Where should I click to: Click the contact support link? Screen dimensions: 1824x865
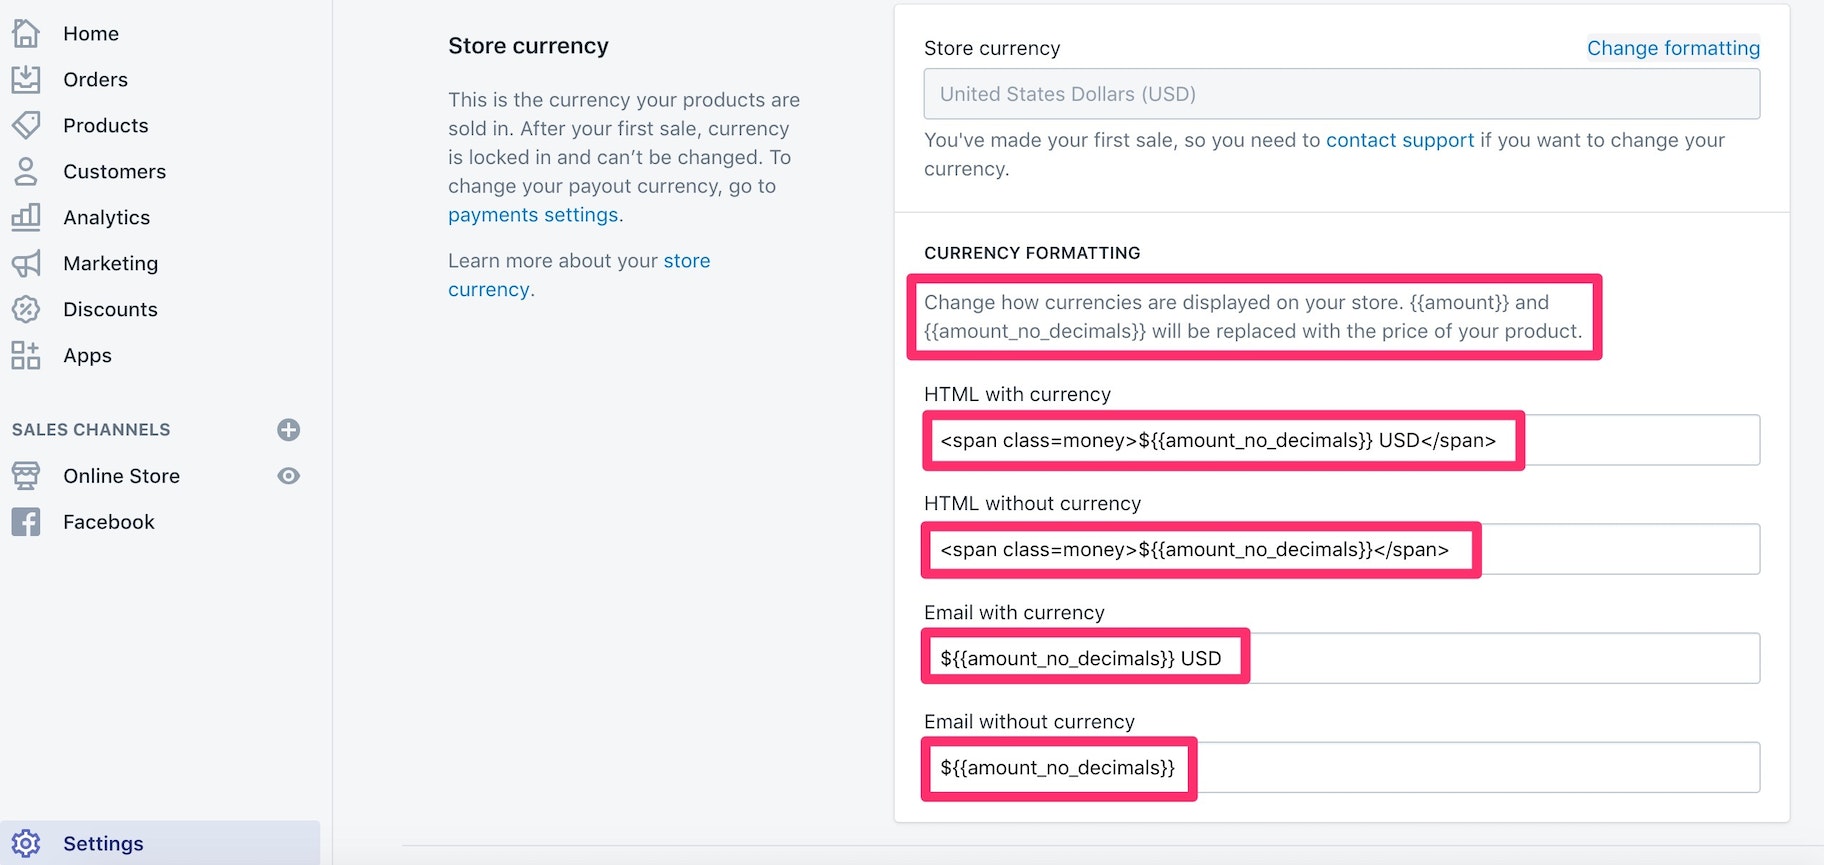(1399, 140)
